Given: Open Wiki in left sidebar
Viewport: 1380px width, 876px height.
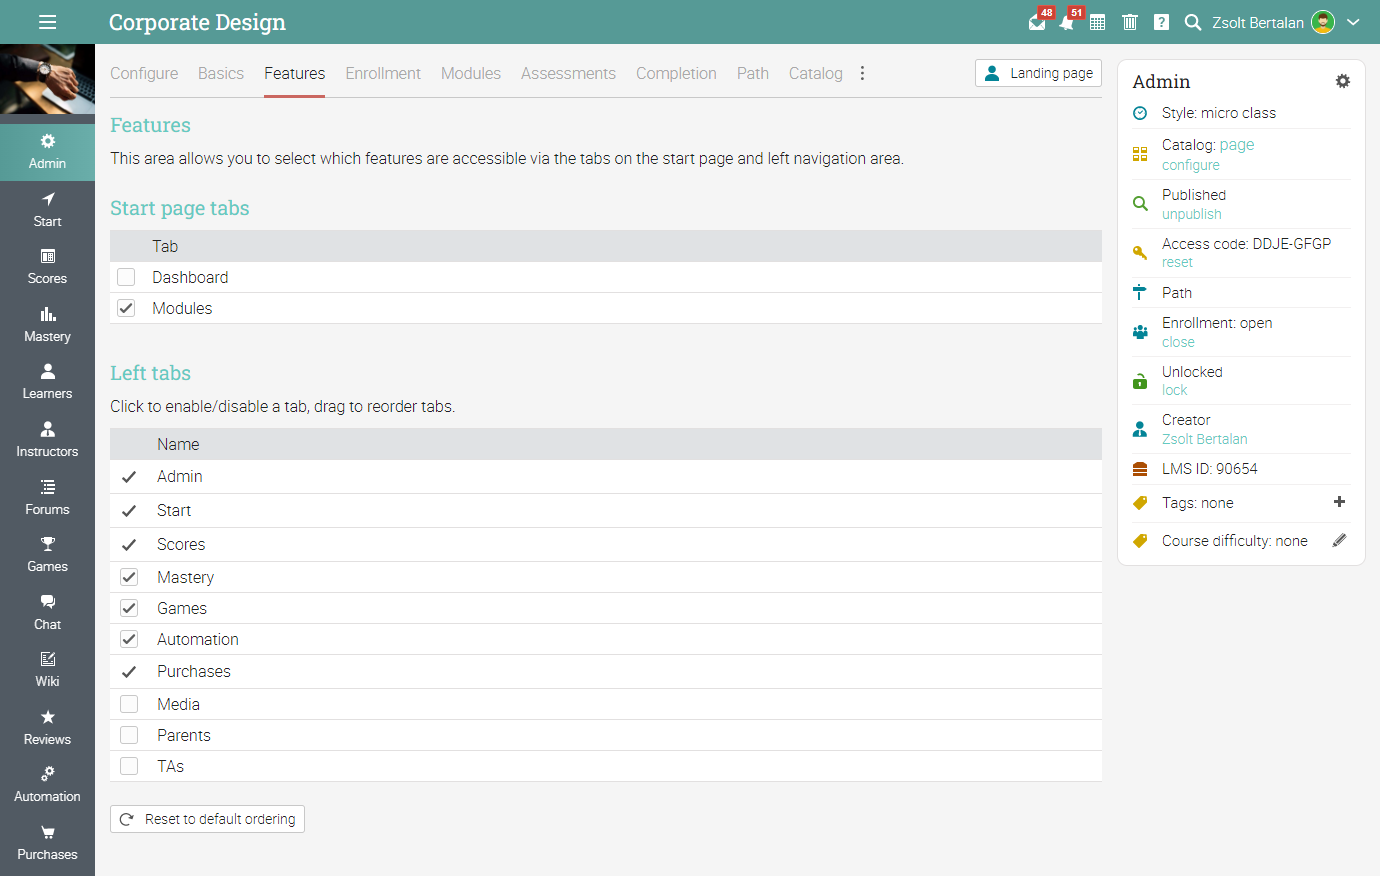Looking at the screenshot, I should click(x=47, y=670).
